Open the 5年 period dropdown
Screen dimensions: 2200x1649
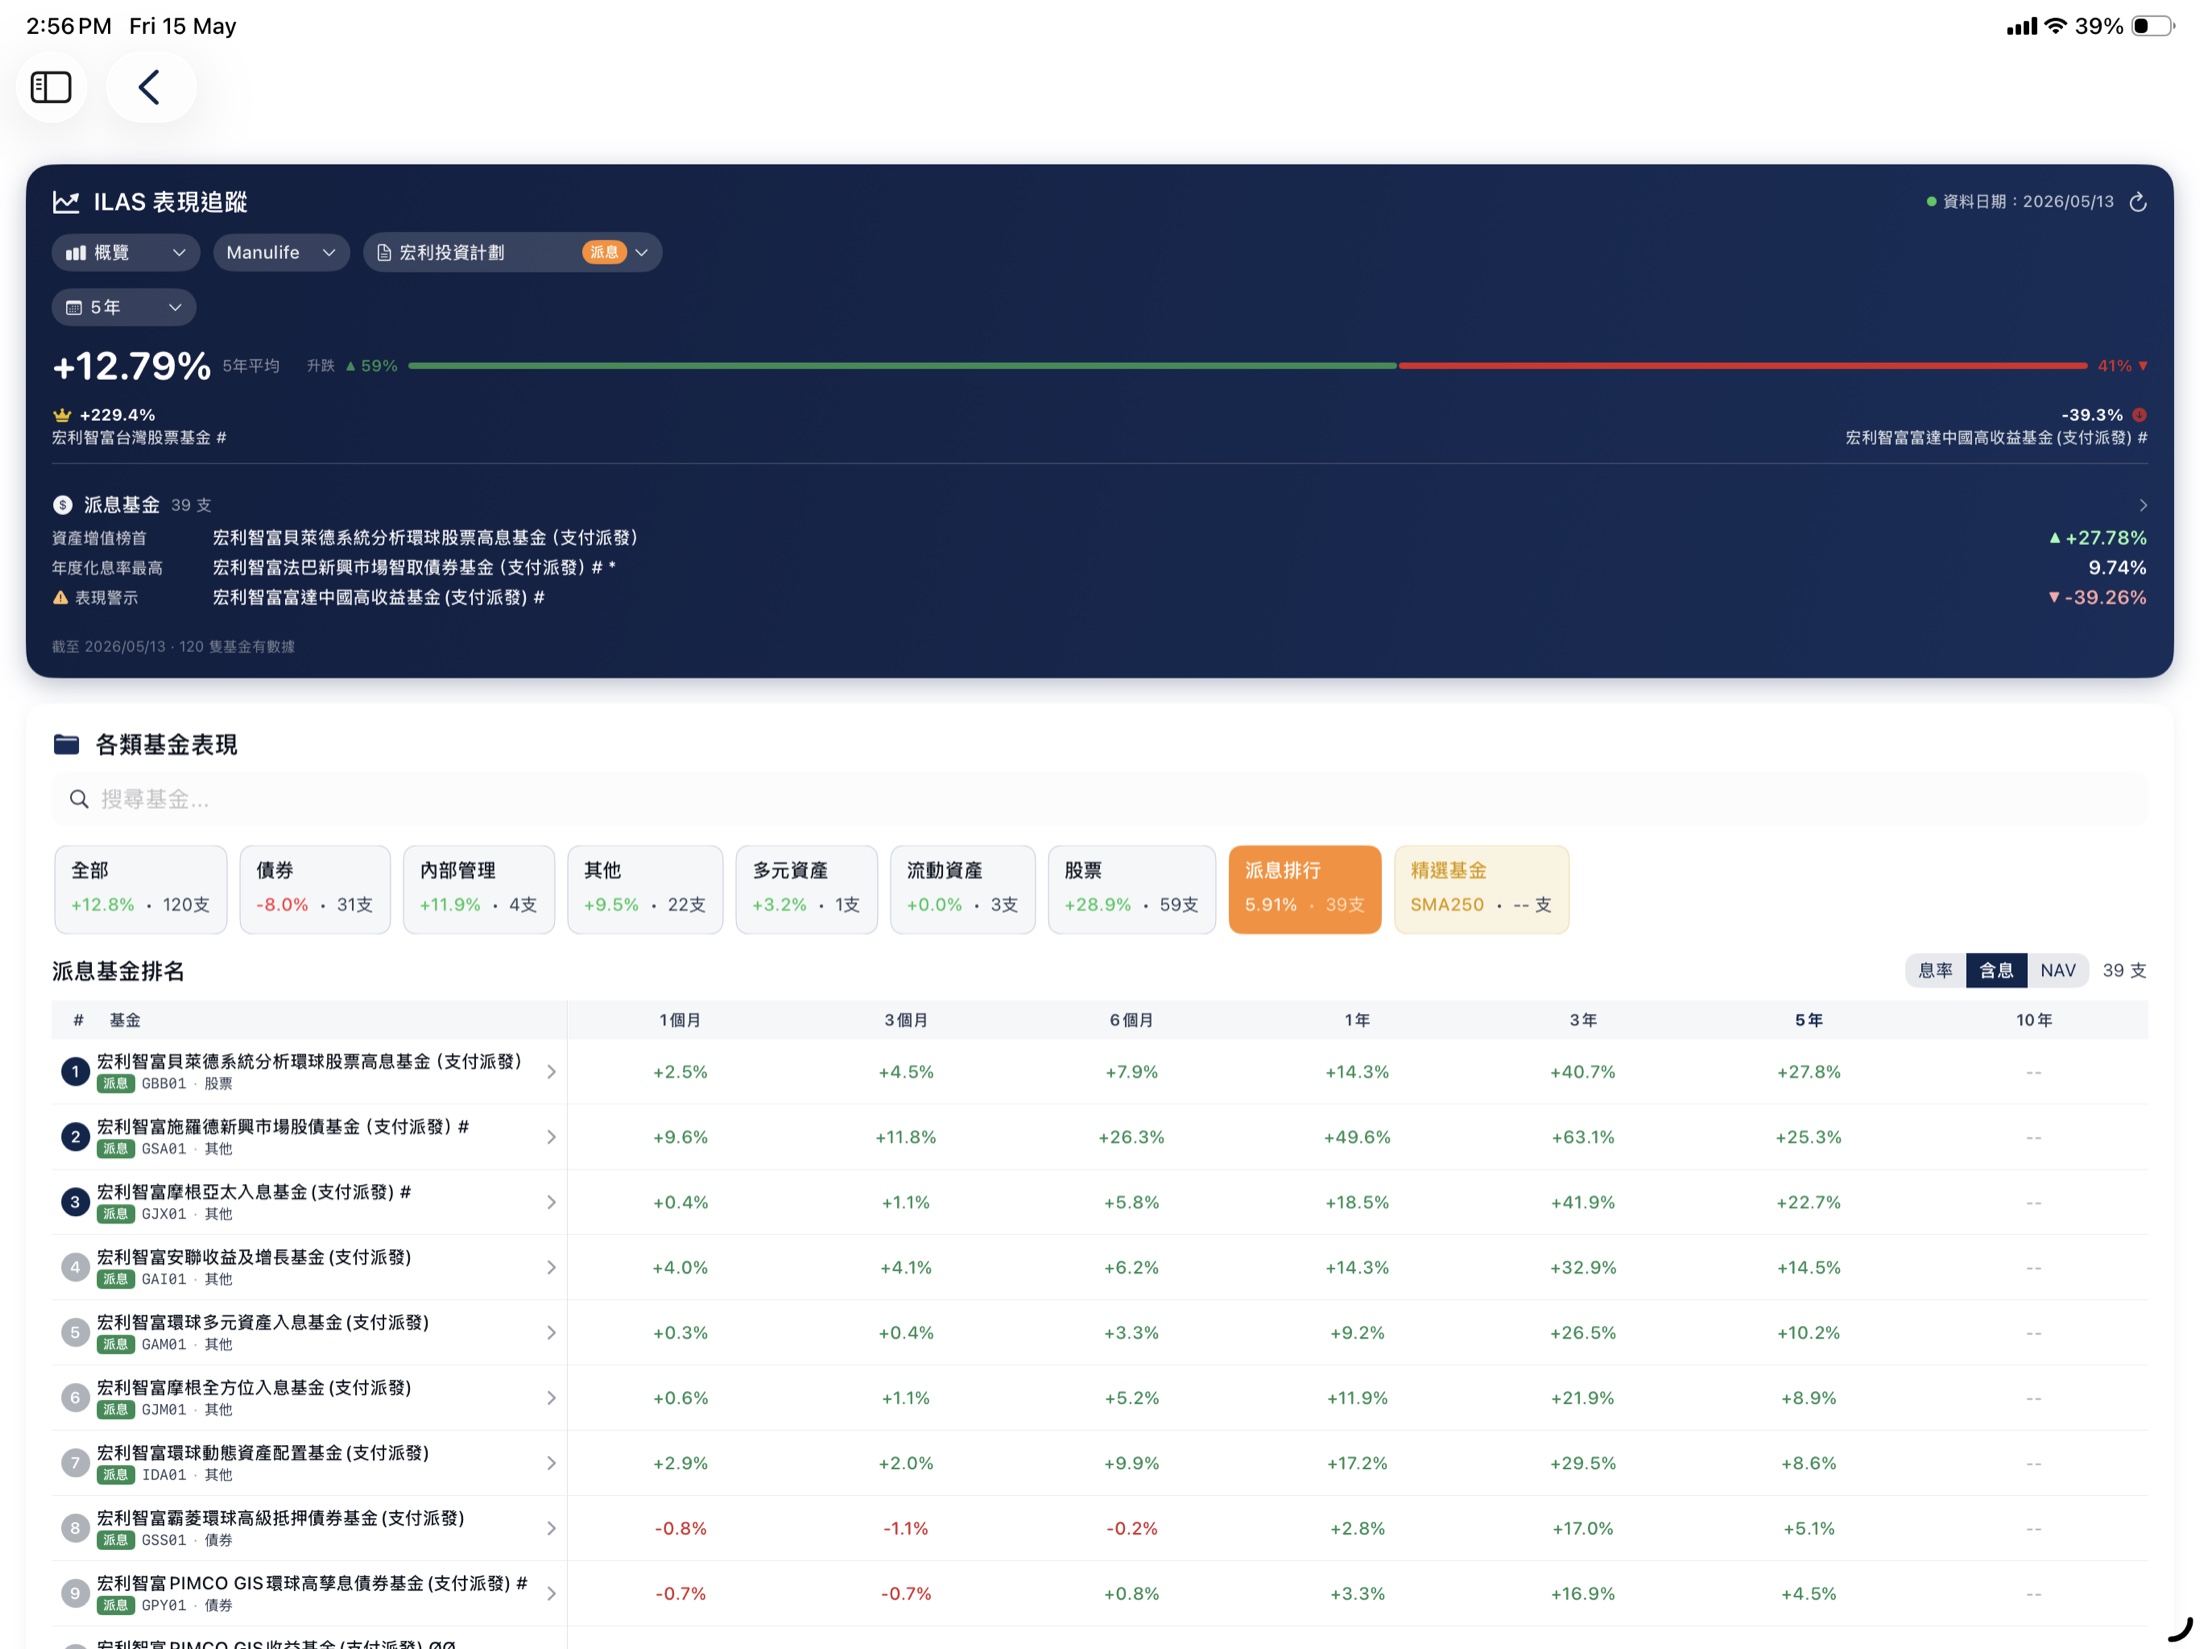point(124,307)
